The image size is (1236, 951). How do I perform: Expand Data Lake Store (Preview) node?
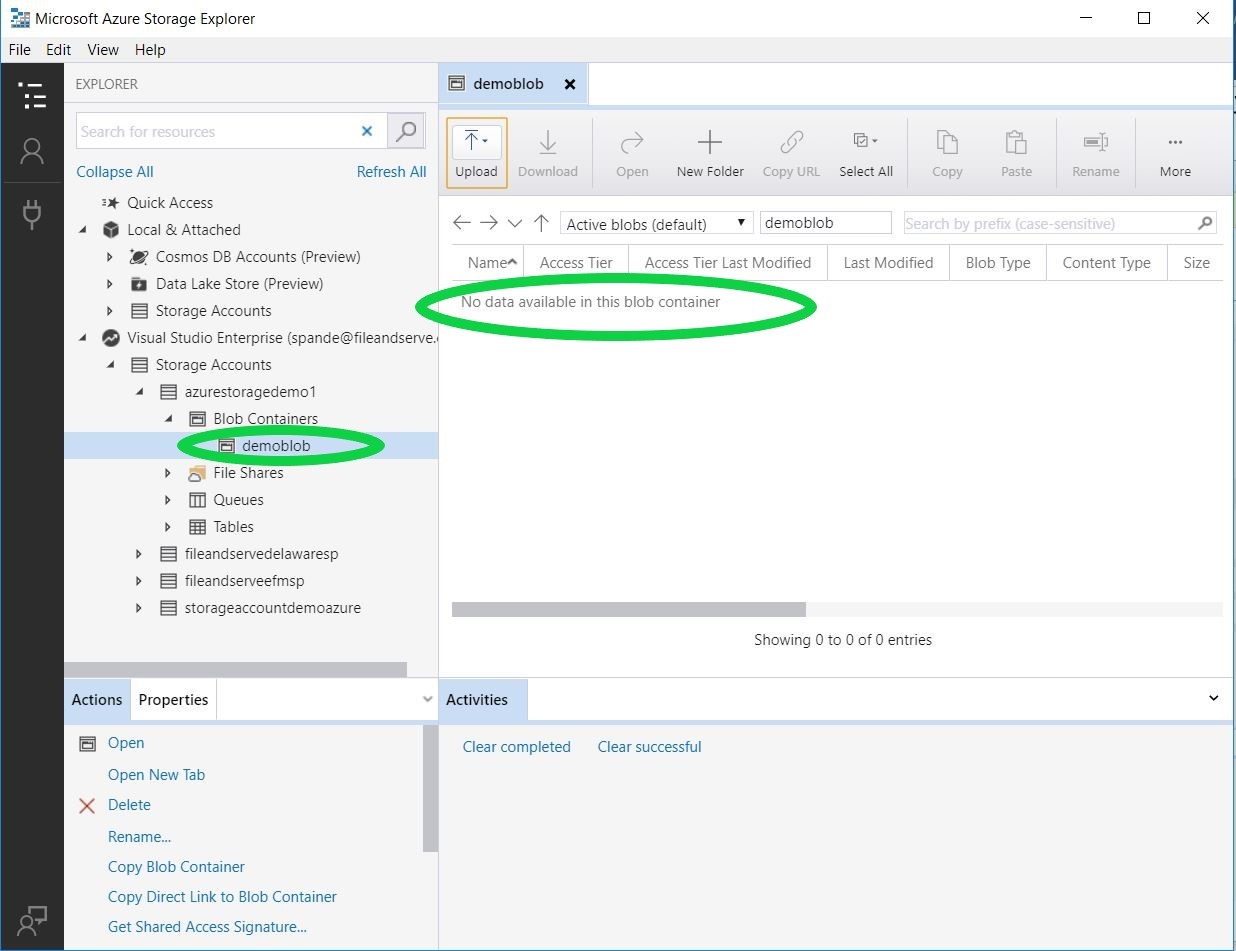coord(111,284)
